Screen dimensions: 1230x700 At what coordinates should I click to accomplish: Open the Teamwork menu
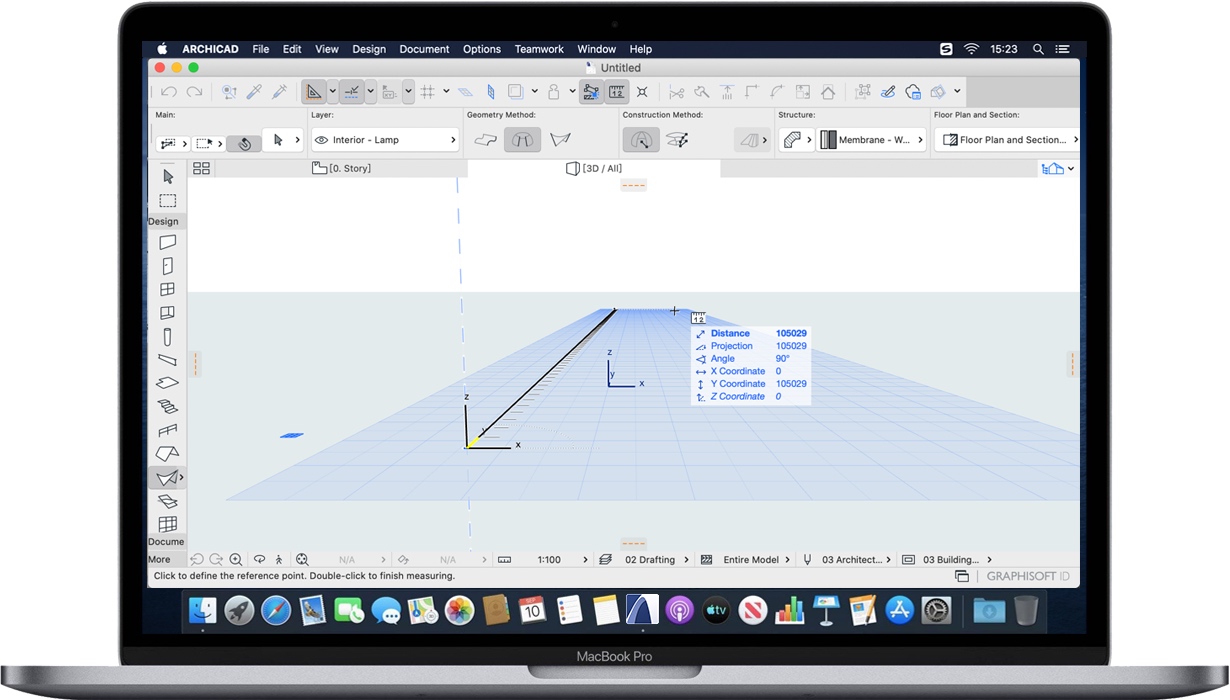coord(539,49)
